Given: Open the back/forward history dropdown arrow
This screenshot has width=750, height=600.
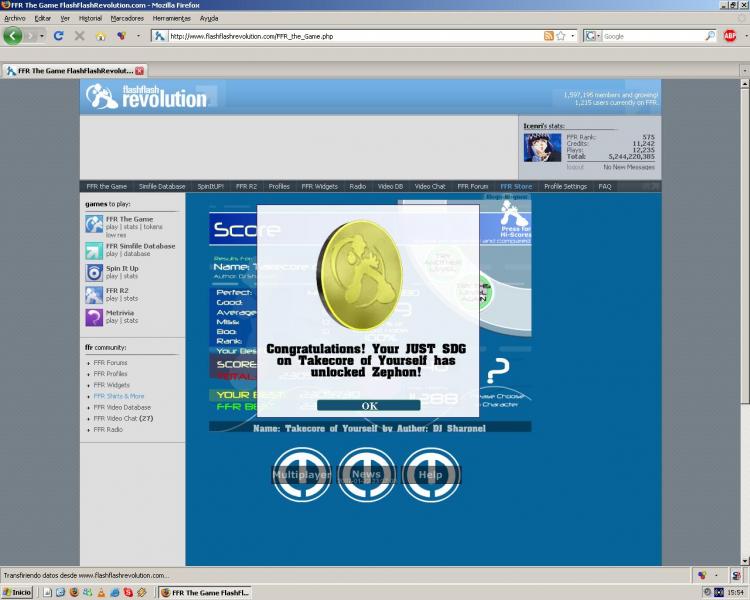Looking at the screenshot, I should tap(41, 36).
